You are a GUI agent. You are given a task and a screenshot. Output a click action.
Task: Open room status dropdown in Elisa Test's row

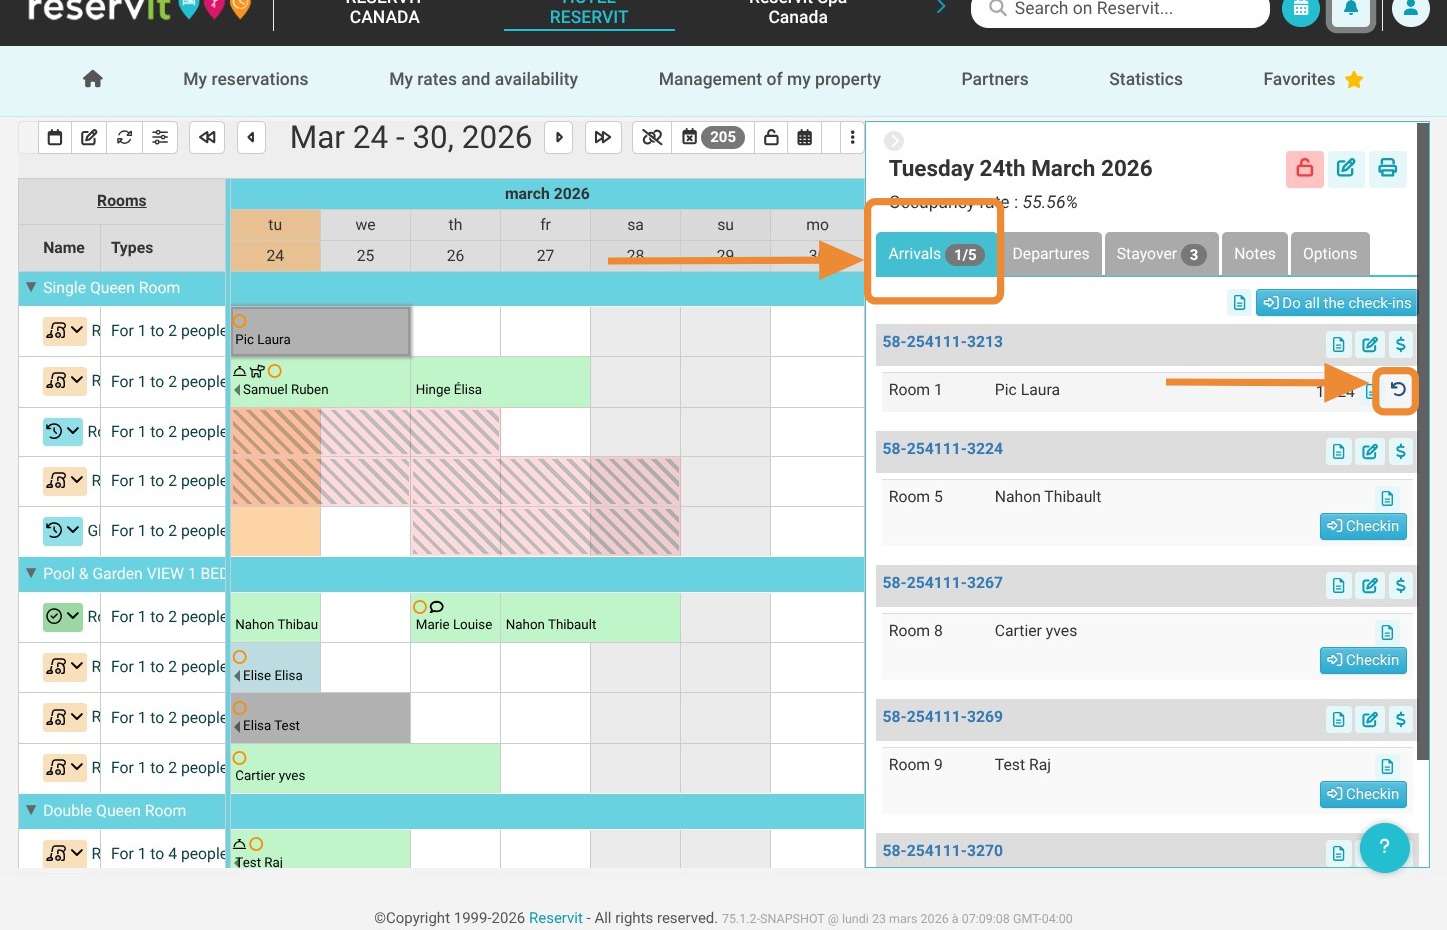pyautogui.click(x=64, y=717)
